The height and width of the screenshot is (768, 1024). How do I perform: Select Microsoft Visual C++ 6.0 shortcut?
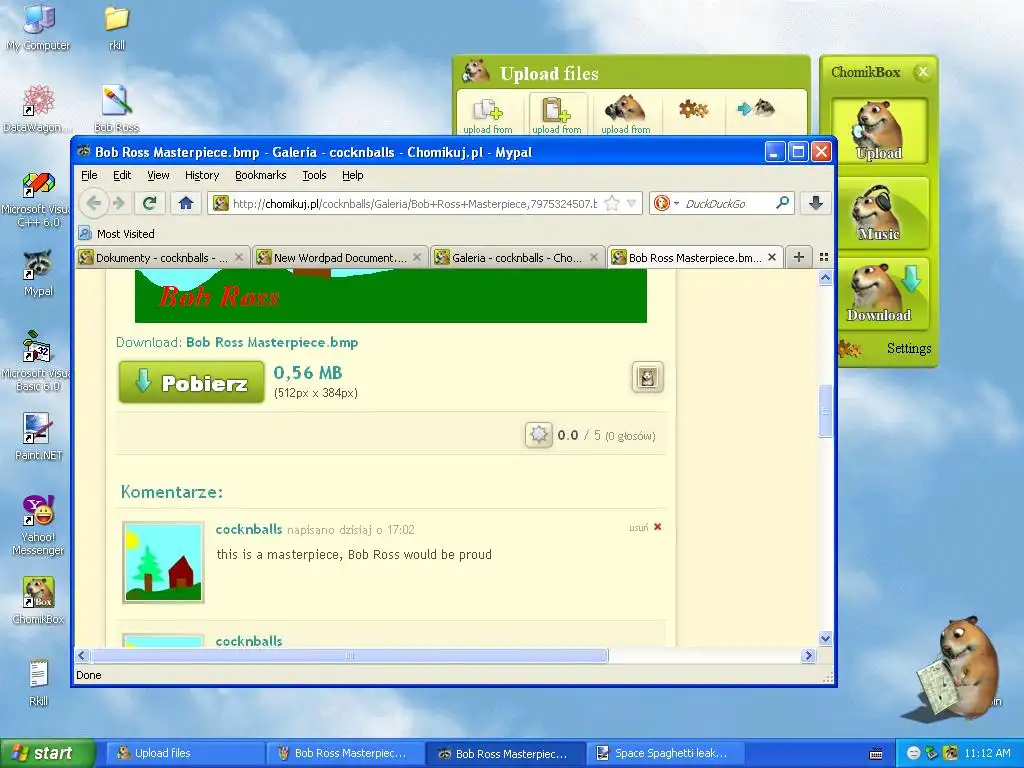click(38, 200)
